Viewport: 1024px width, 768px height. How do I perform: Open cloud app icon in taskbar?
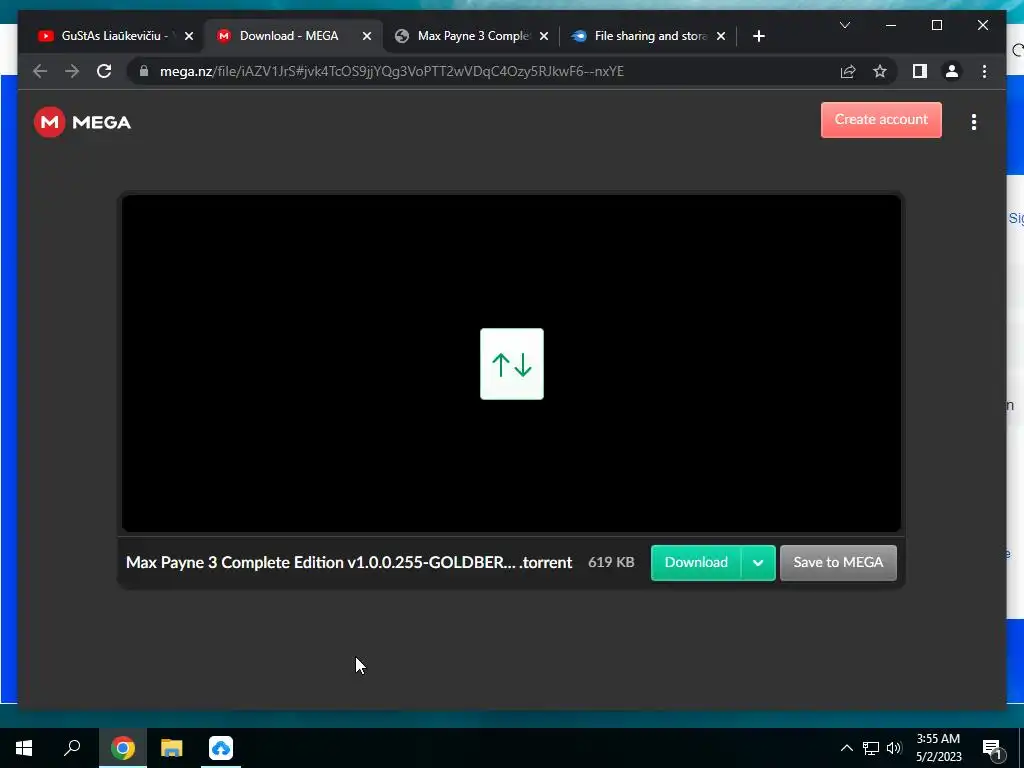221,748
